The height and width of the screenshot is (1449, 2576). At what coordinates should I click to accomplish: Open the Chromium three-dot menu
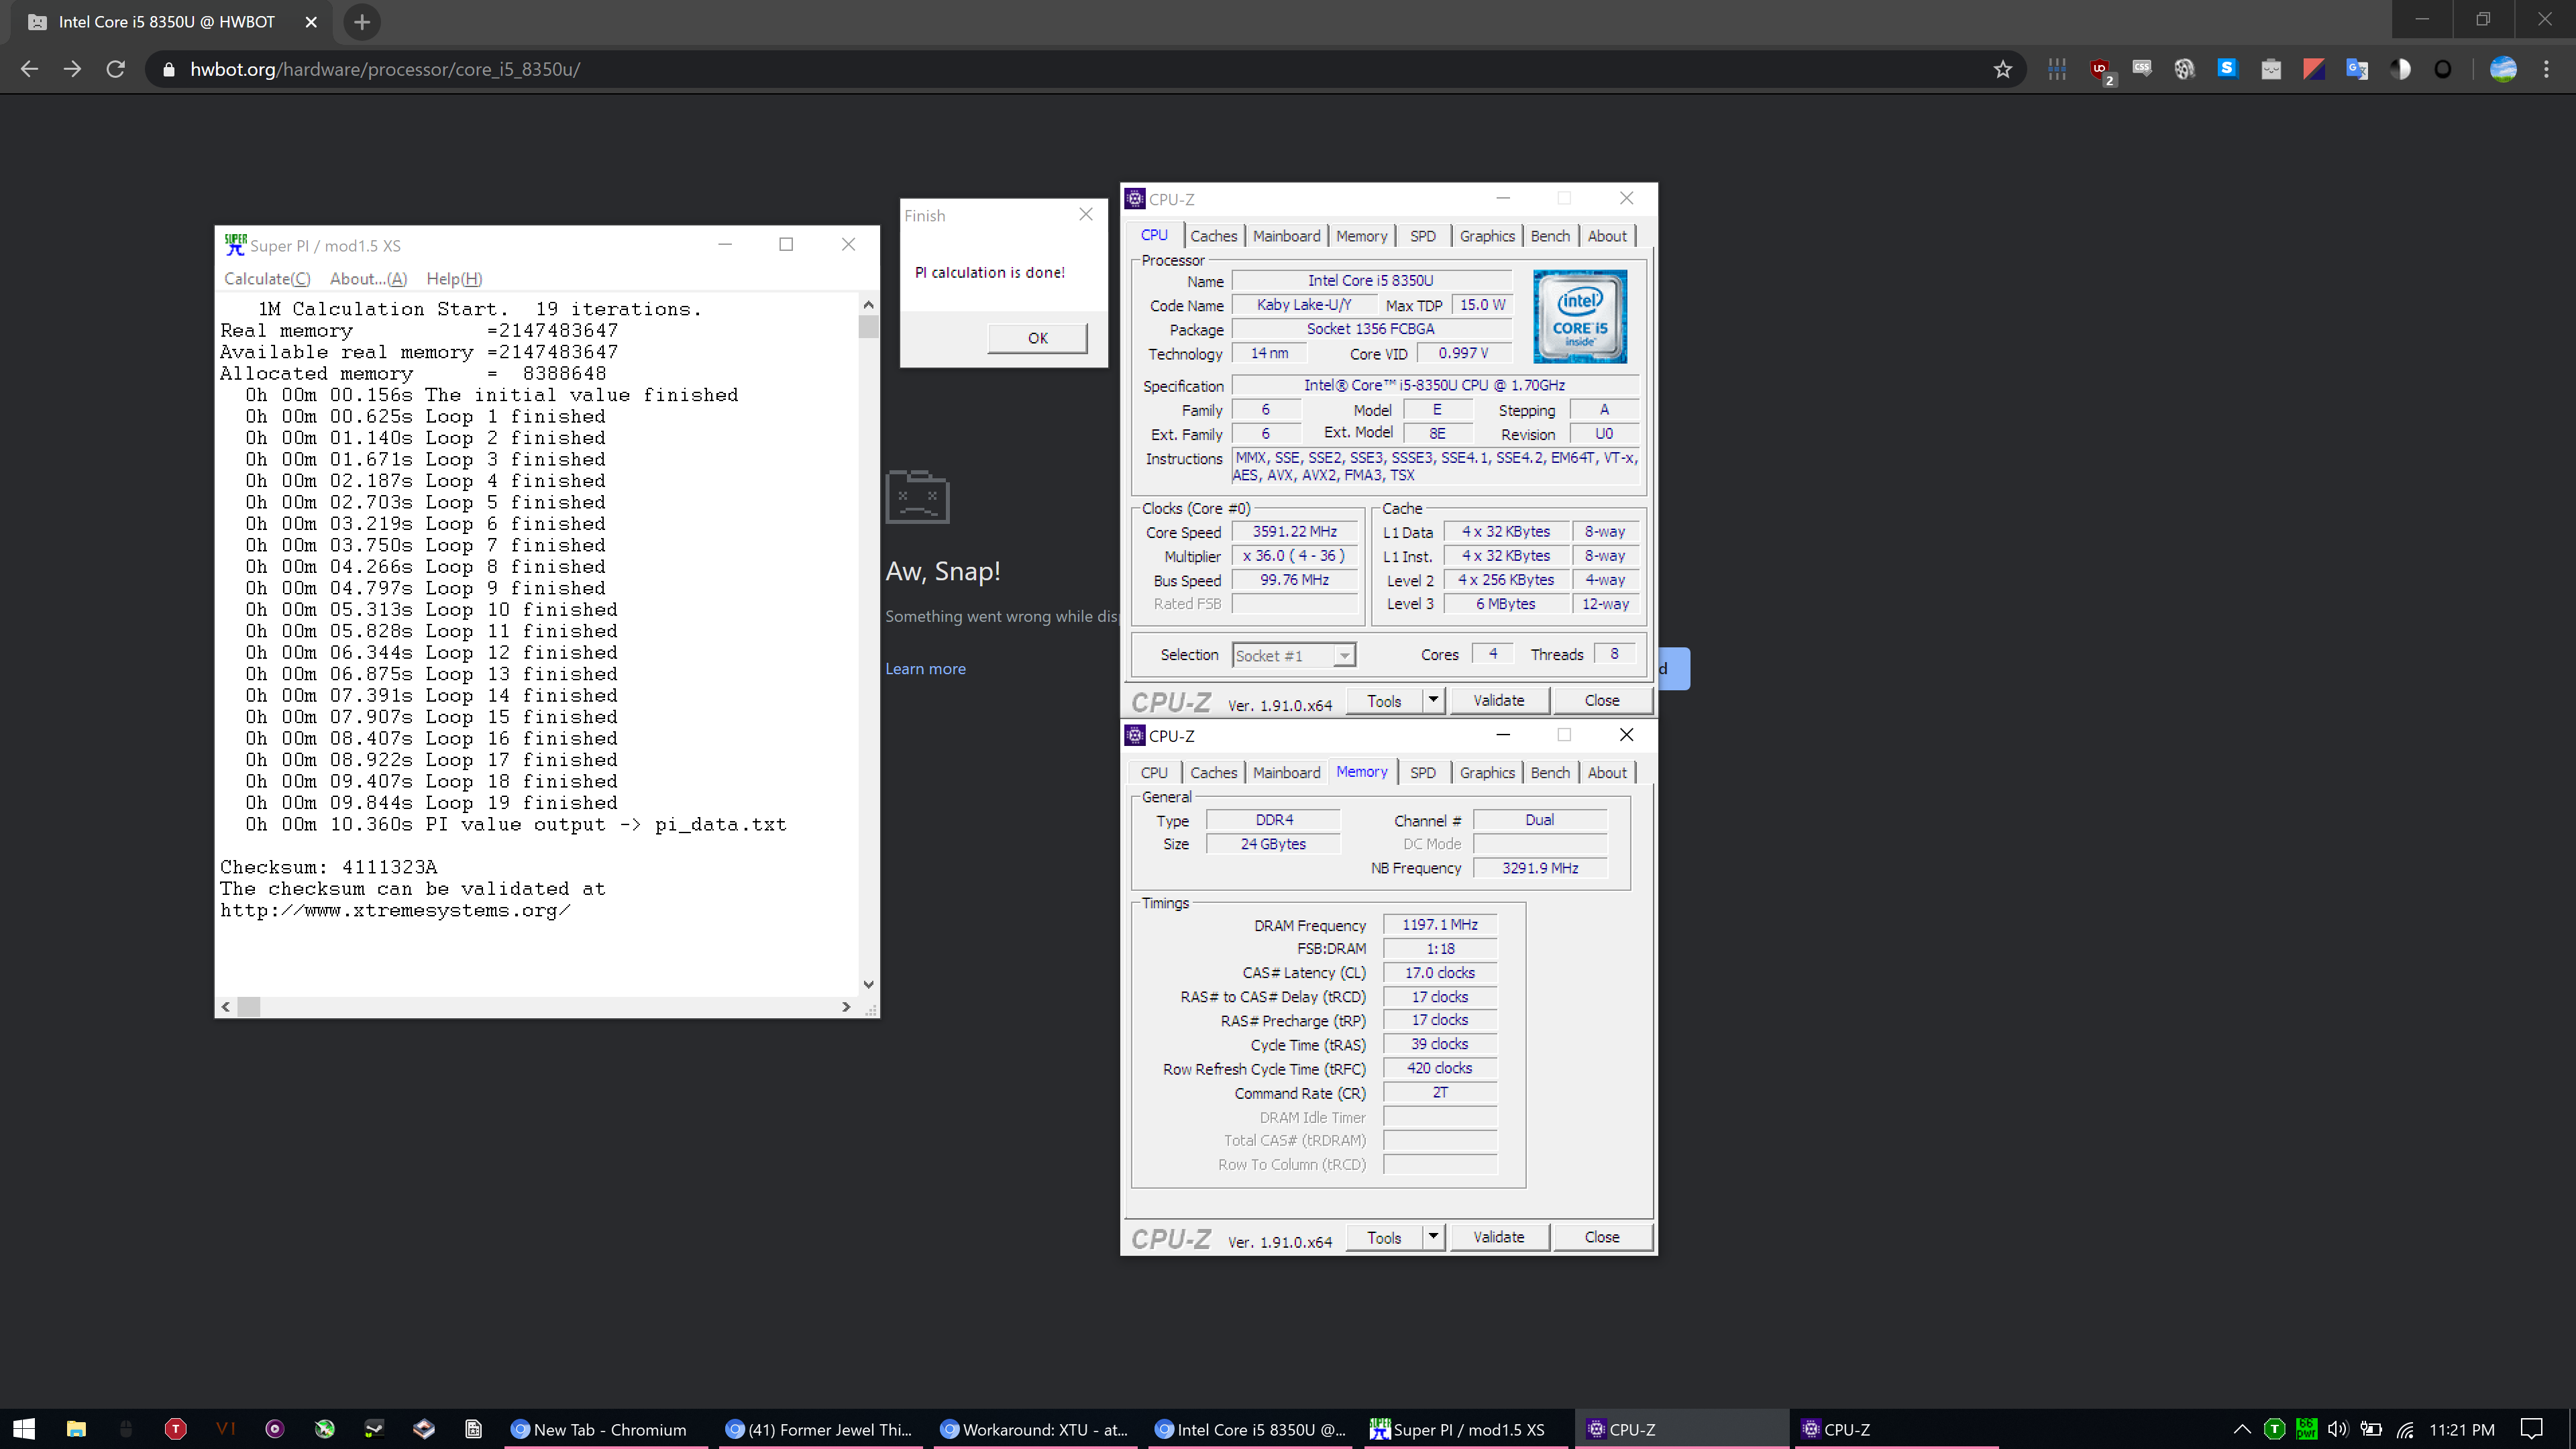point(2547,69)
